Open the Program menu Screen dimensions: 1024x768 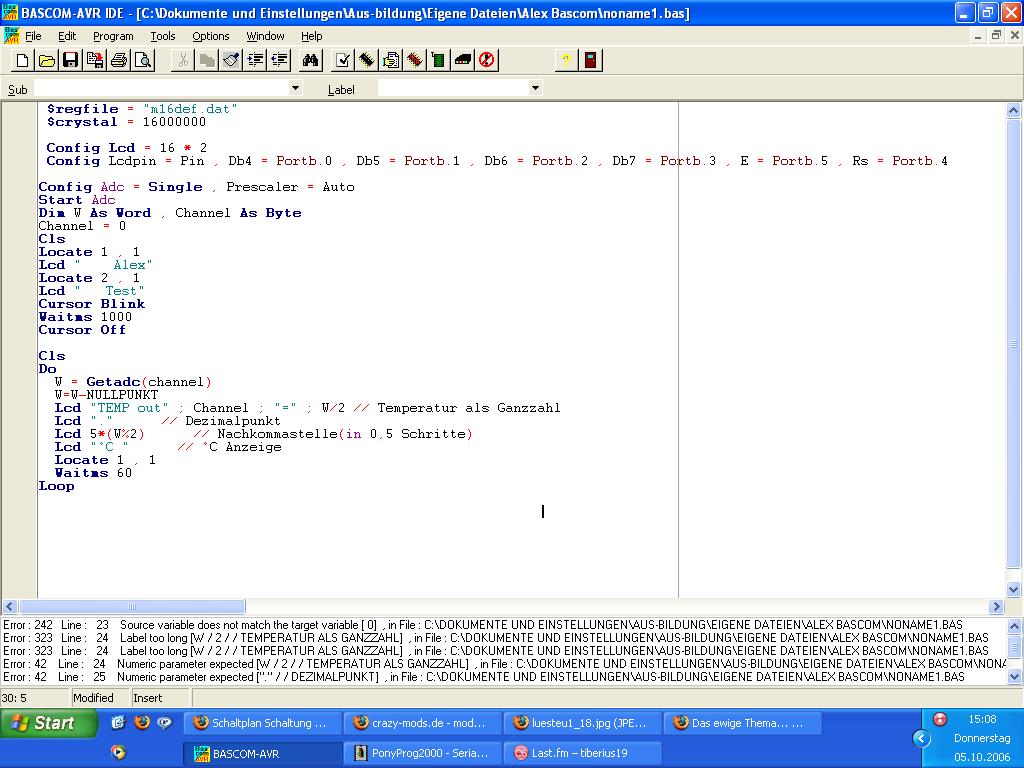113,36
